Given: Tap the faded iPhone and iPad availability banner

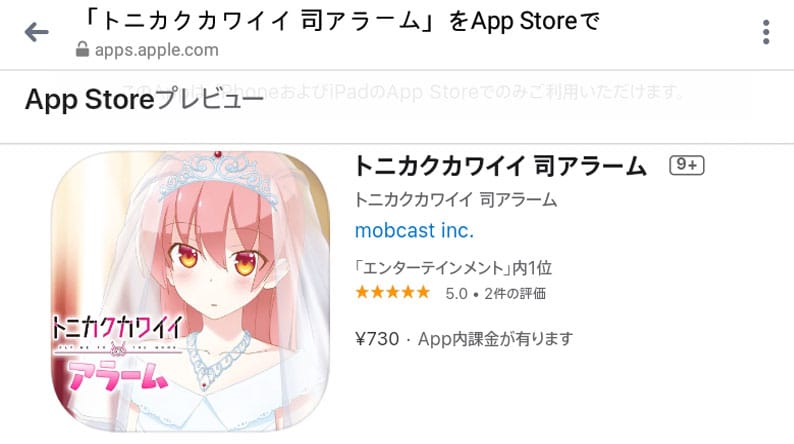Looking at the screenshot, I should coord(405,92).
